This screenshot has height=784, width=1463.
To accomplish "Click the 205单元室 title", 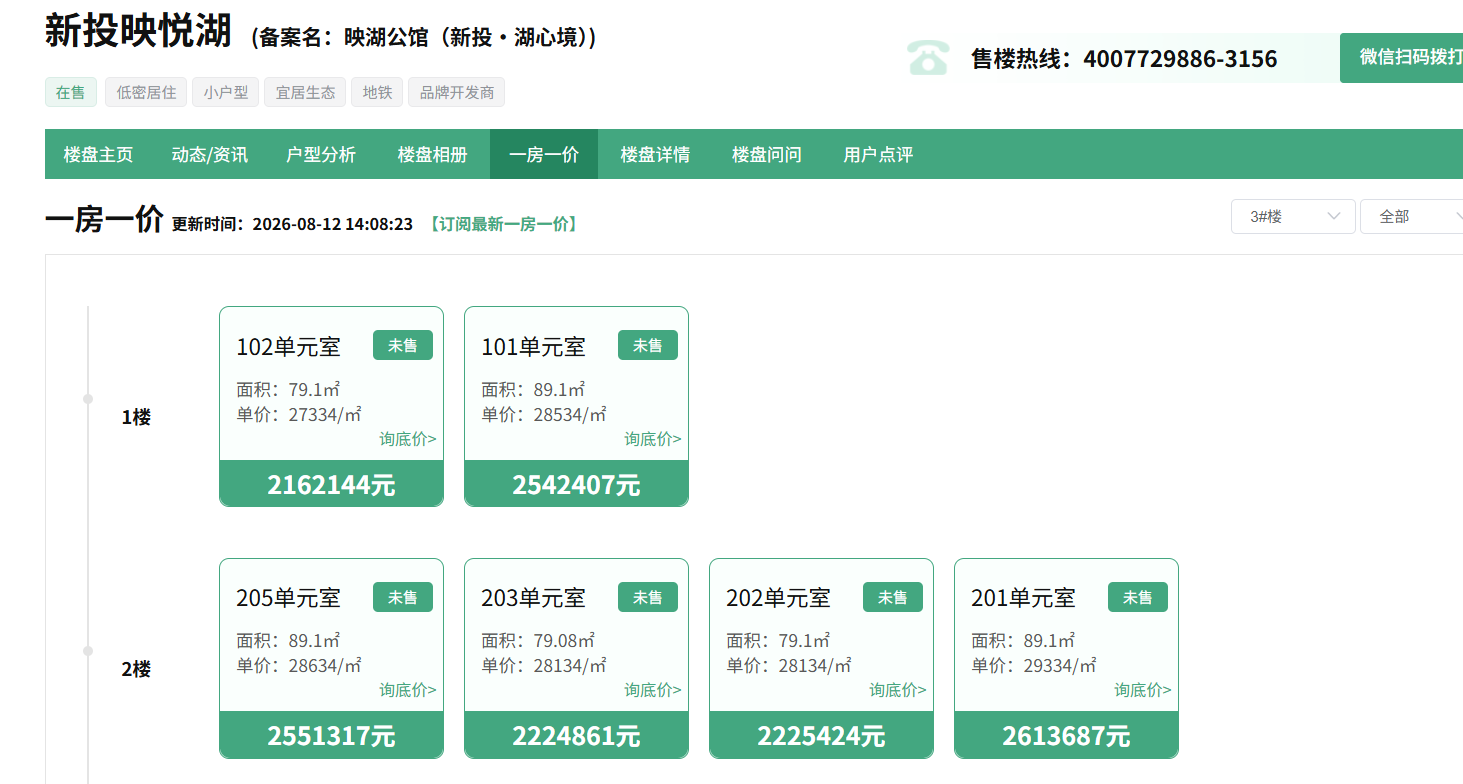I will pos(288,598).
